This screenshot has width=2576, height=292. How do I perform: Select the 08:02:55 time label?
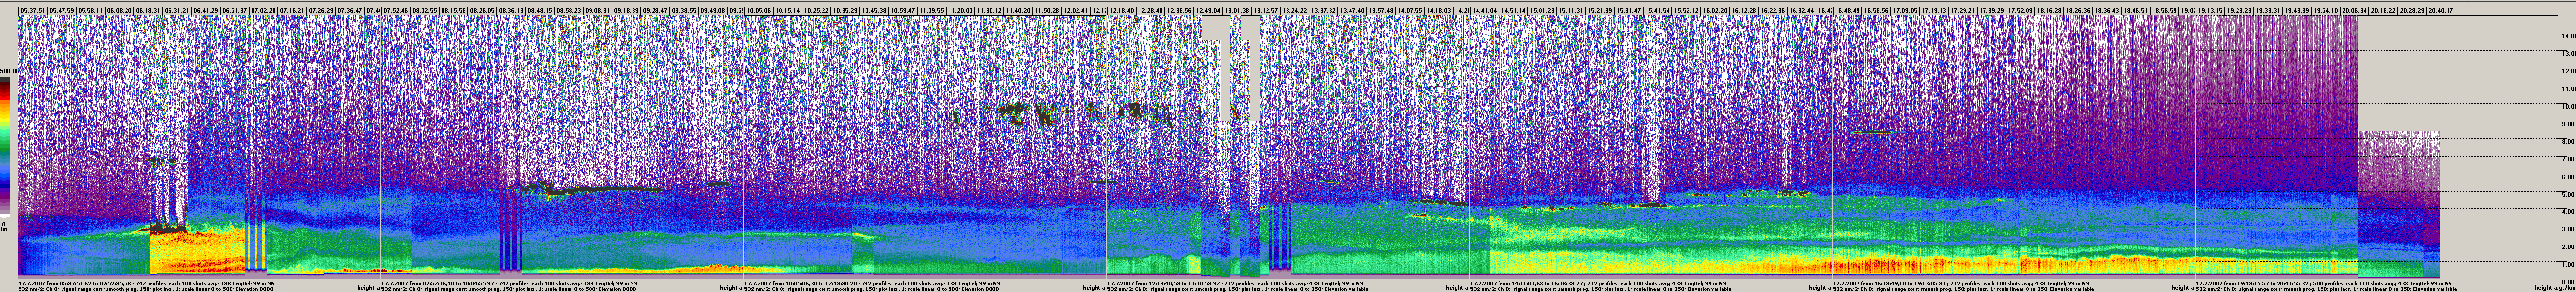pos(424,10)
